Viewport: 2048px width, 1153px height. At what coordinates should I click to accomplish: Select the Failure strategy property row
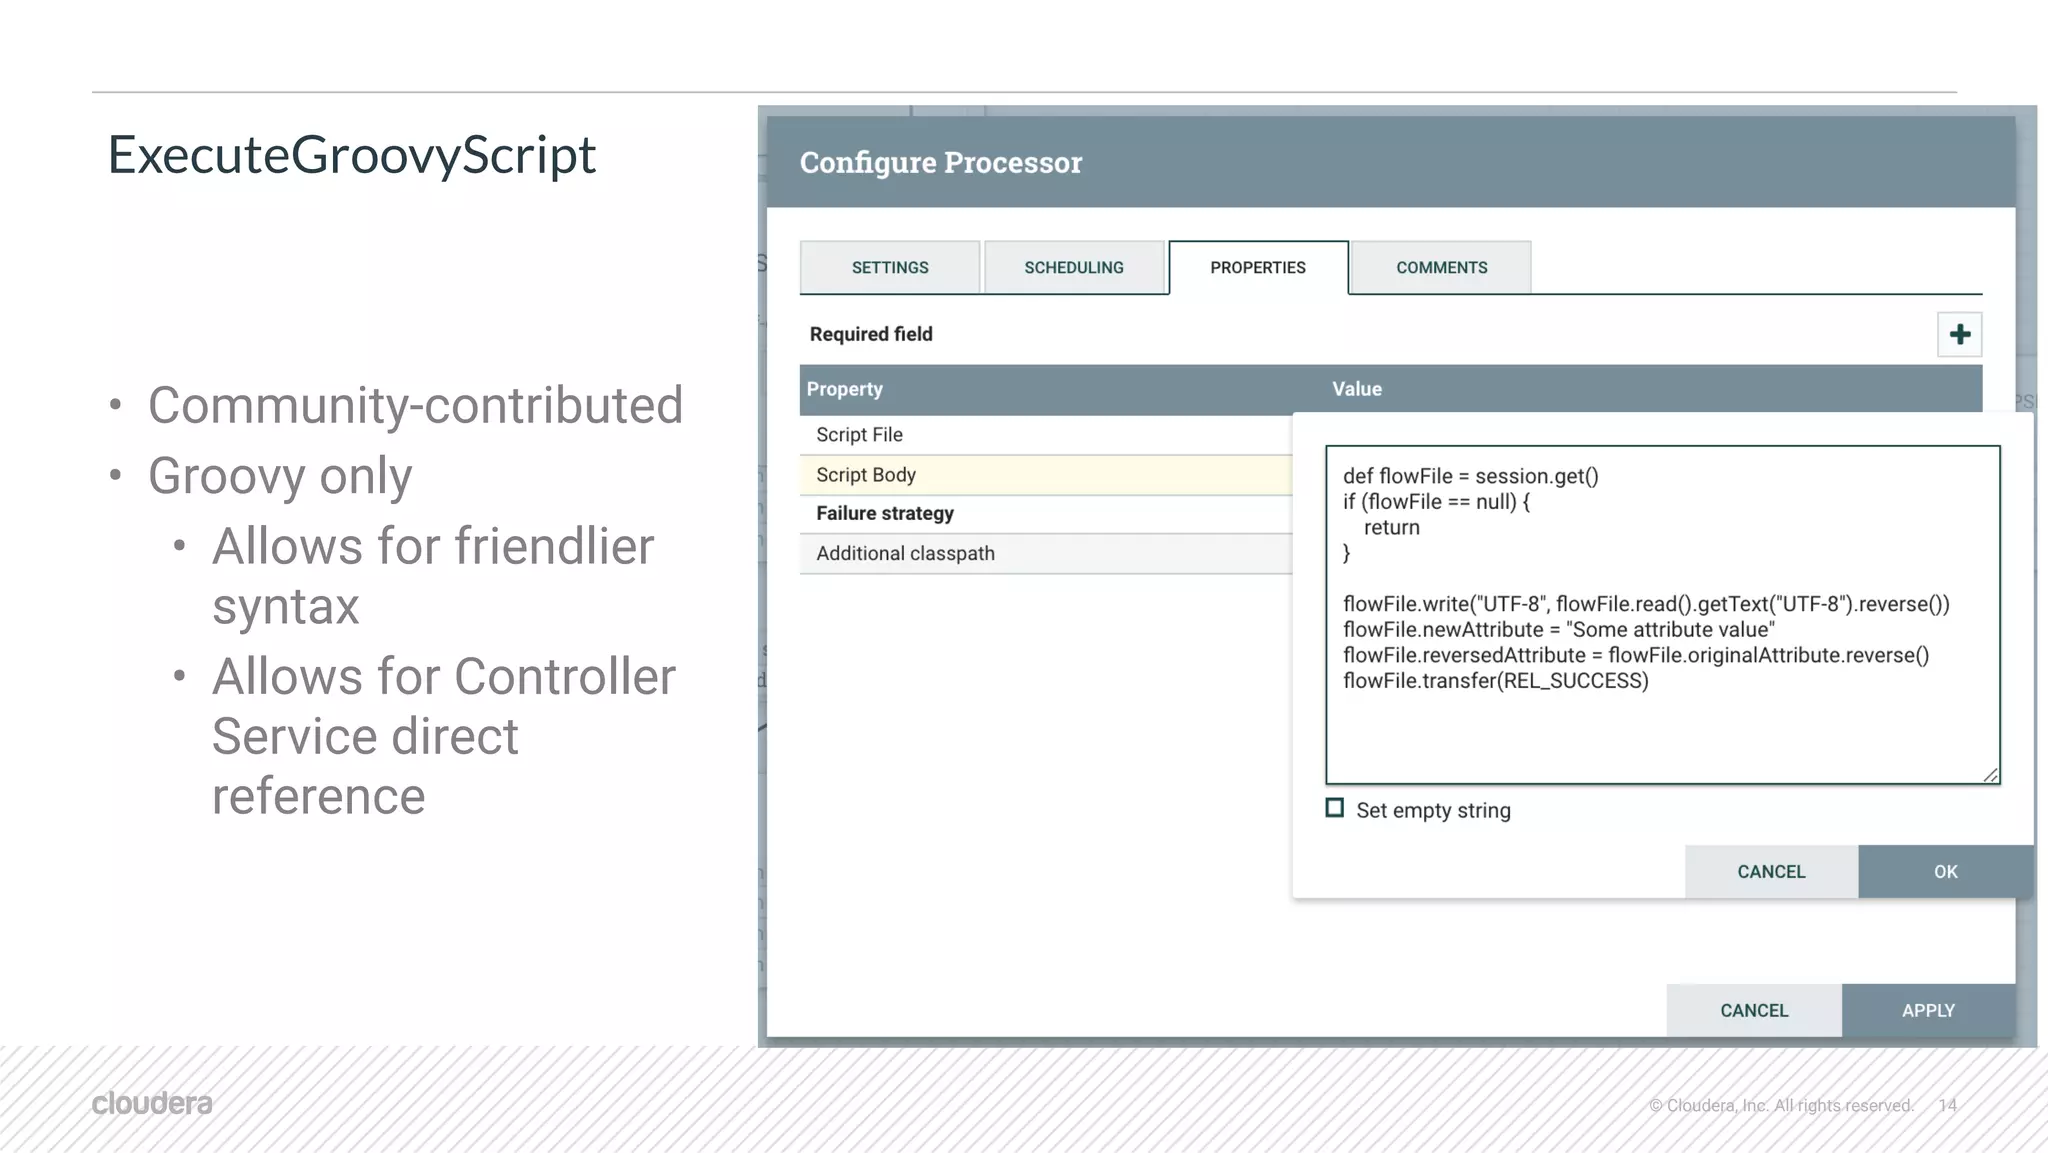point(1046,513)
